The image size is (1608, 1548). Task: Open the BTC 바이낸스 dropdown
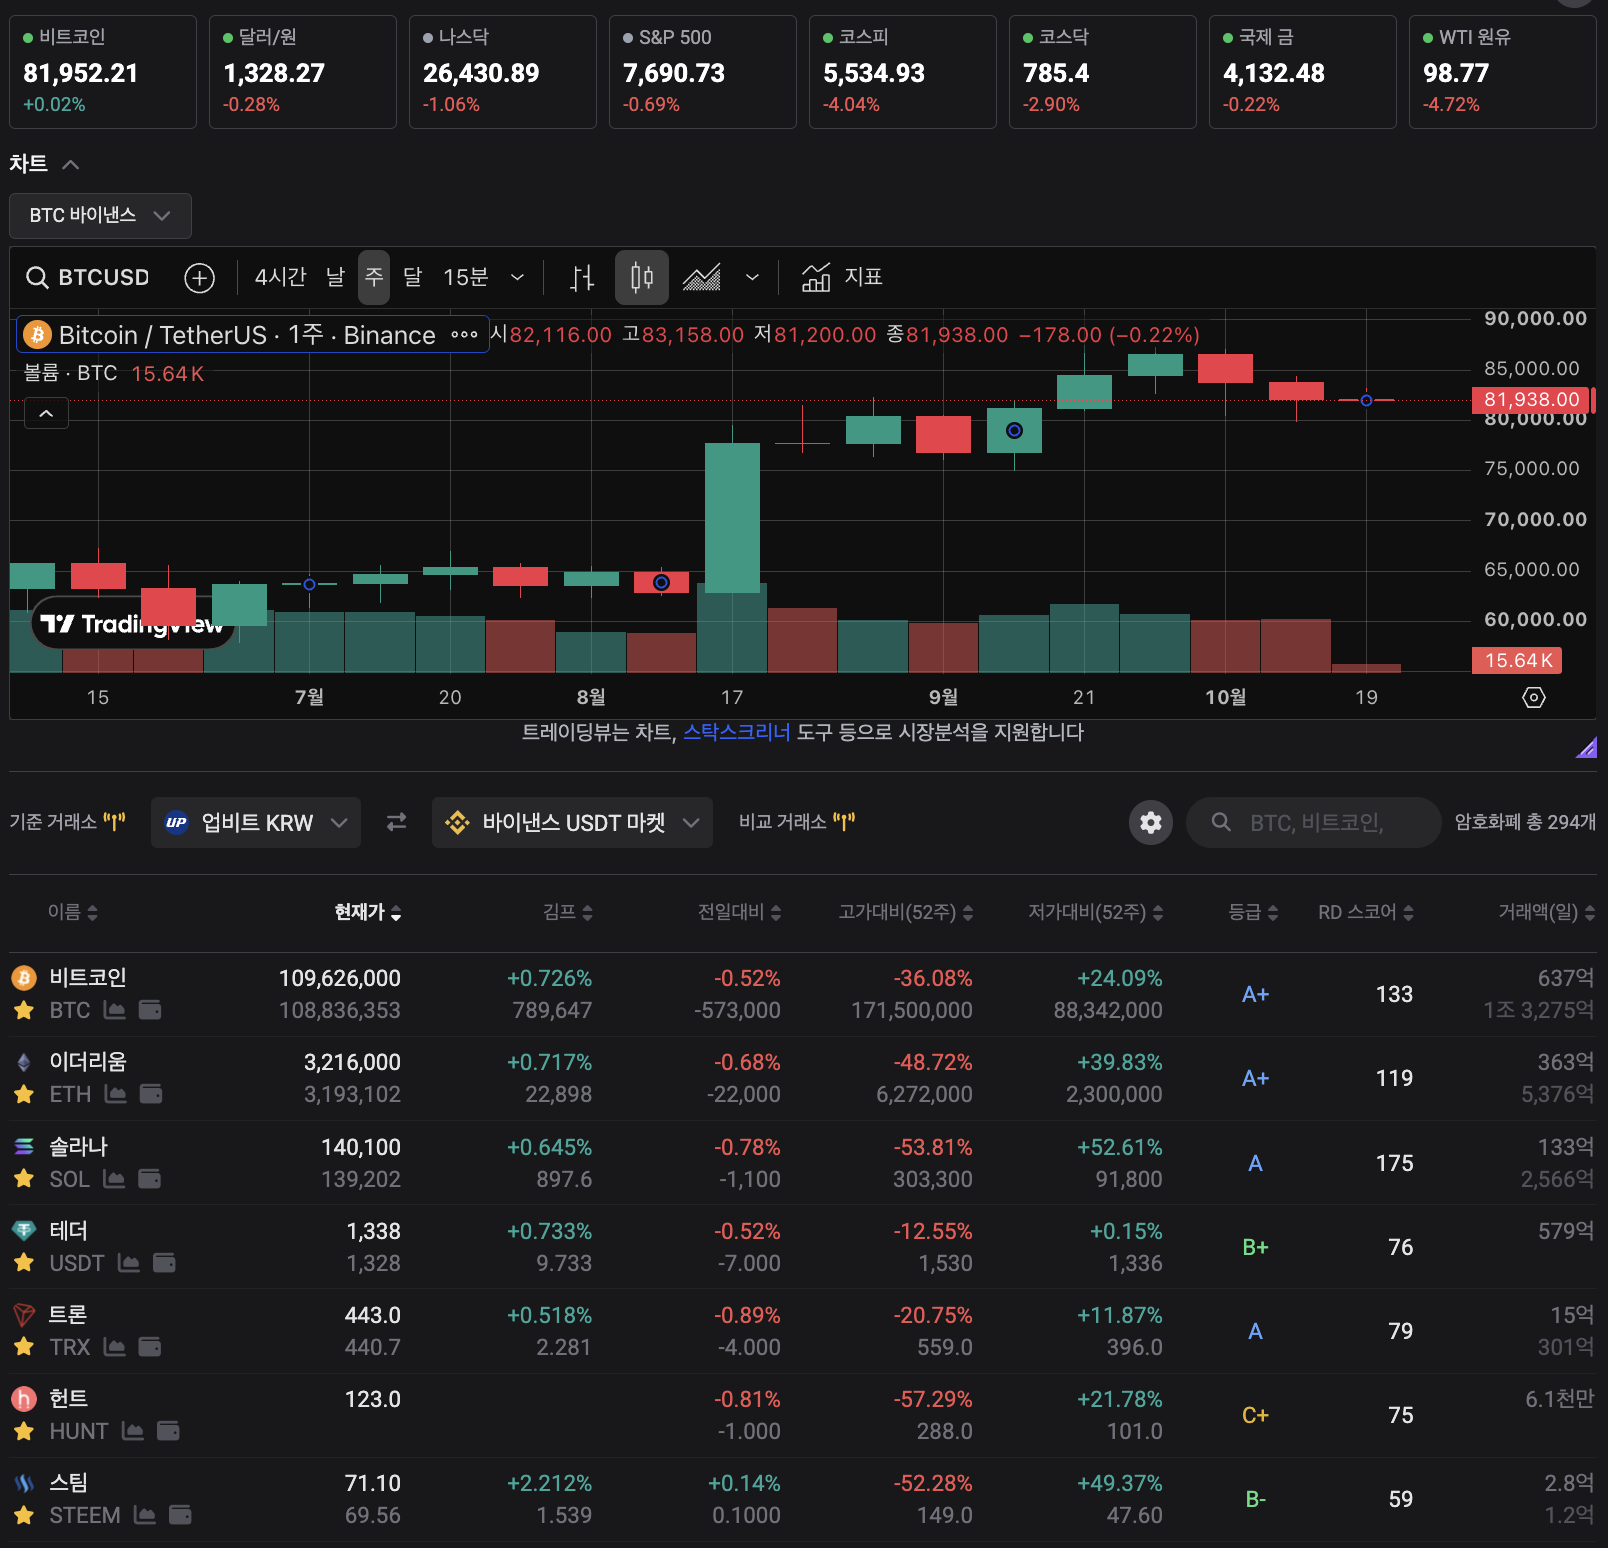(100, 216)
